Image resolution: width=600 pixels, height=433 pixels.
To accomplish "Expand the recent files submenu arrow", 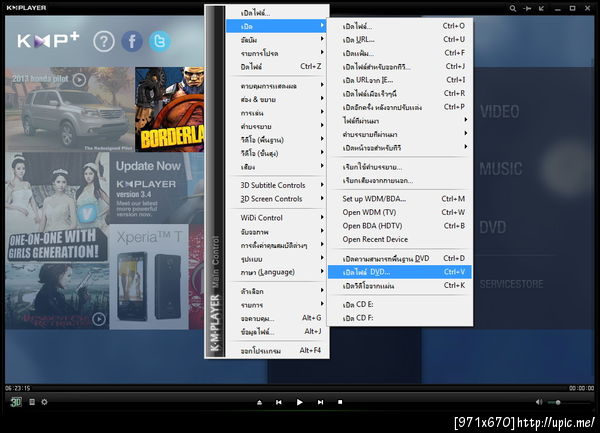I will coord(466,120).
